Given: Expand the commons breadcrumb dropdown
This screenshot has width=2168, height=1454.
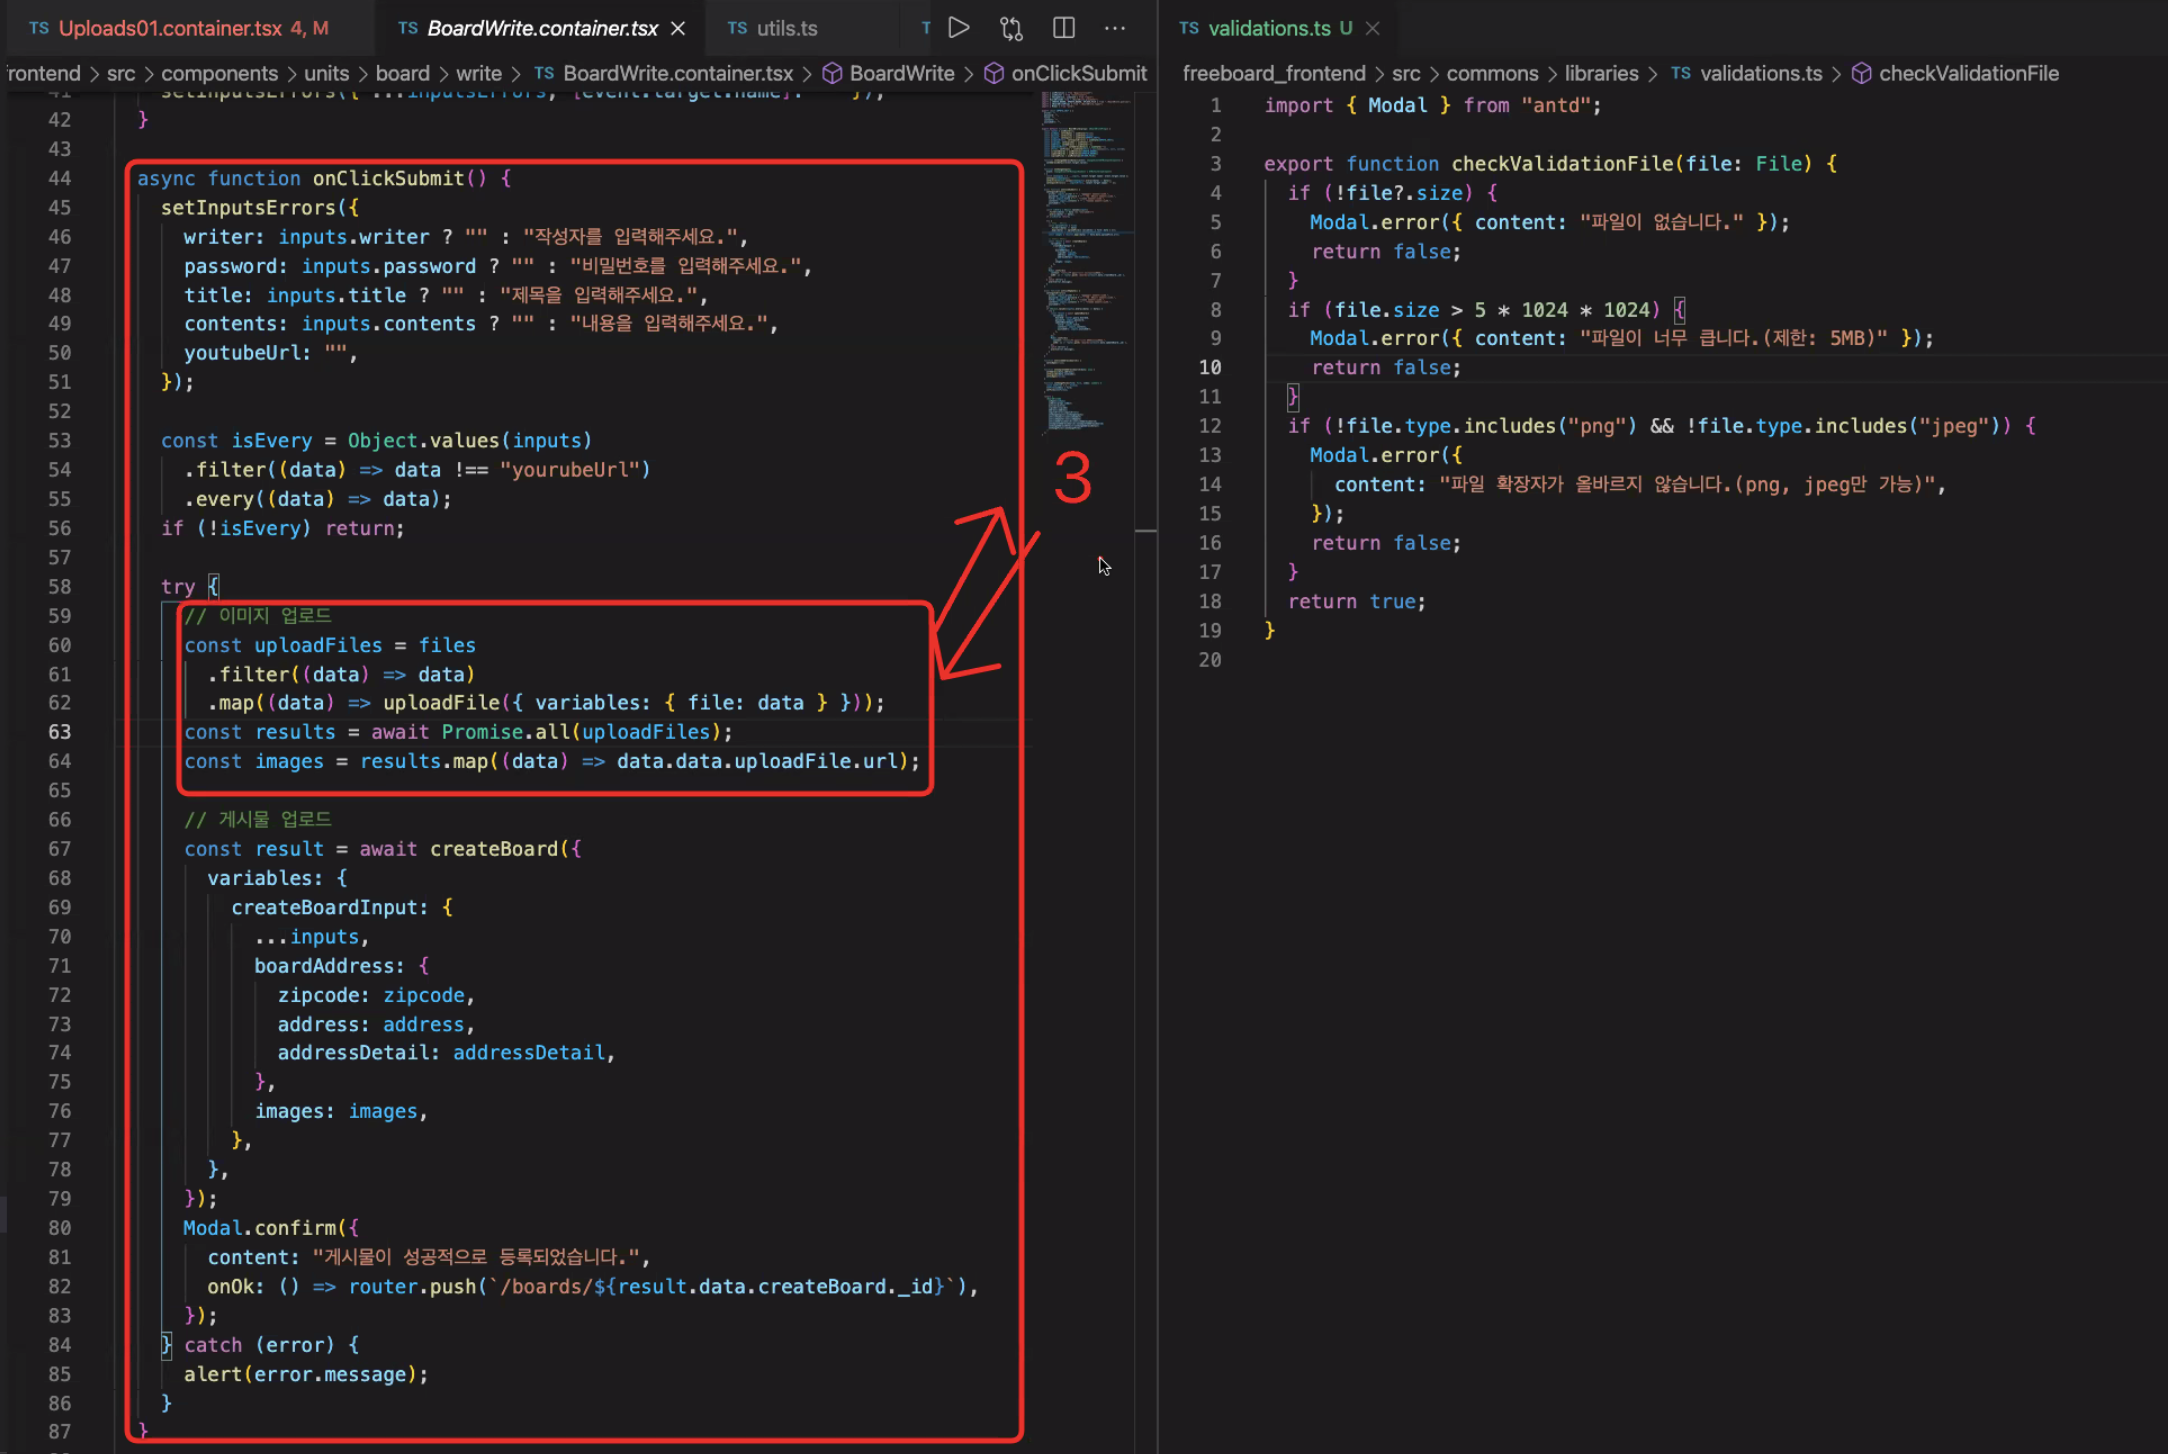Looking at the screenshot, I should coord(1492,74).
